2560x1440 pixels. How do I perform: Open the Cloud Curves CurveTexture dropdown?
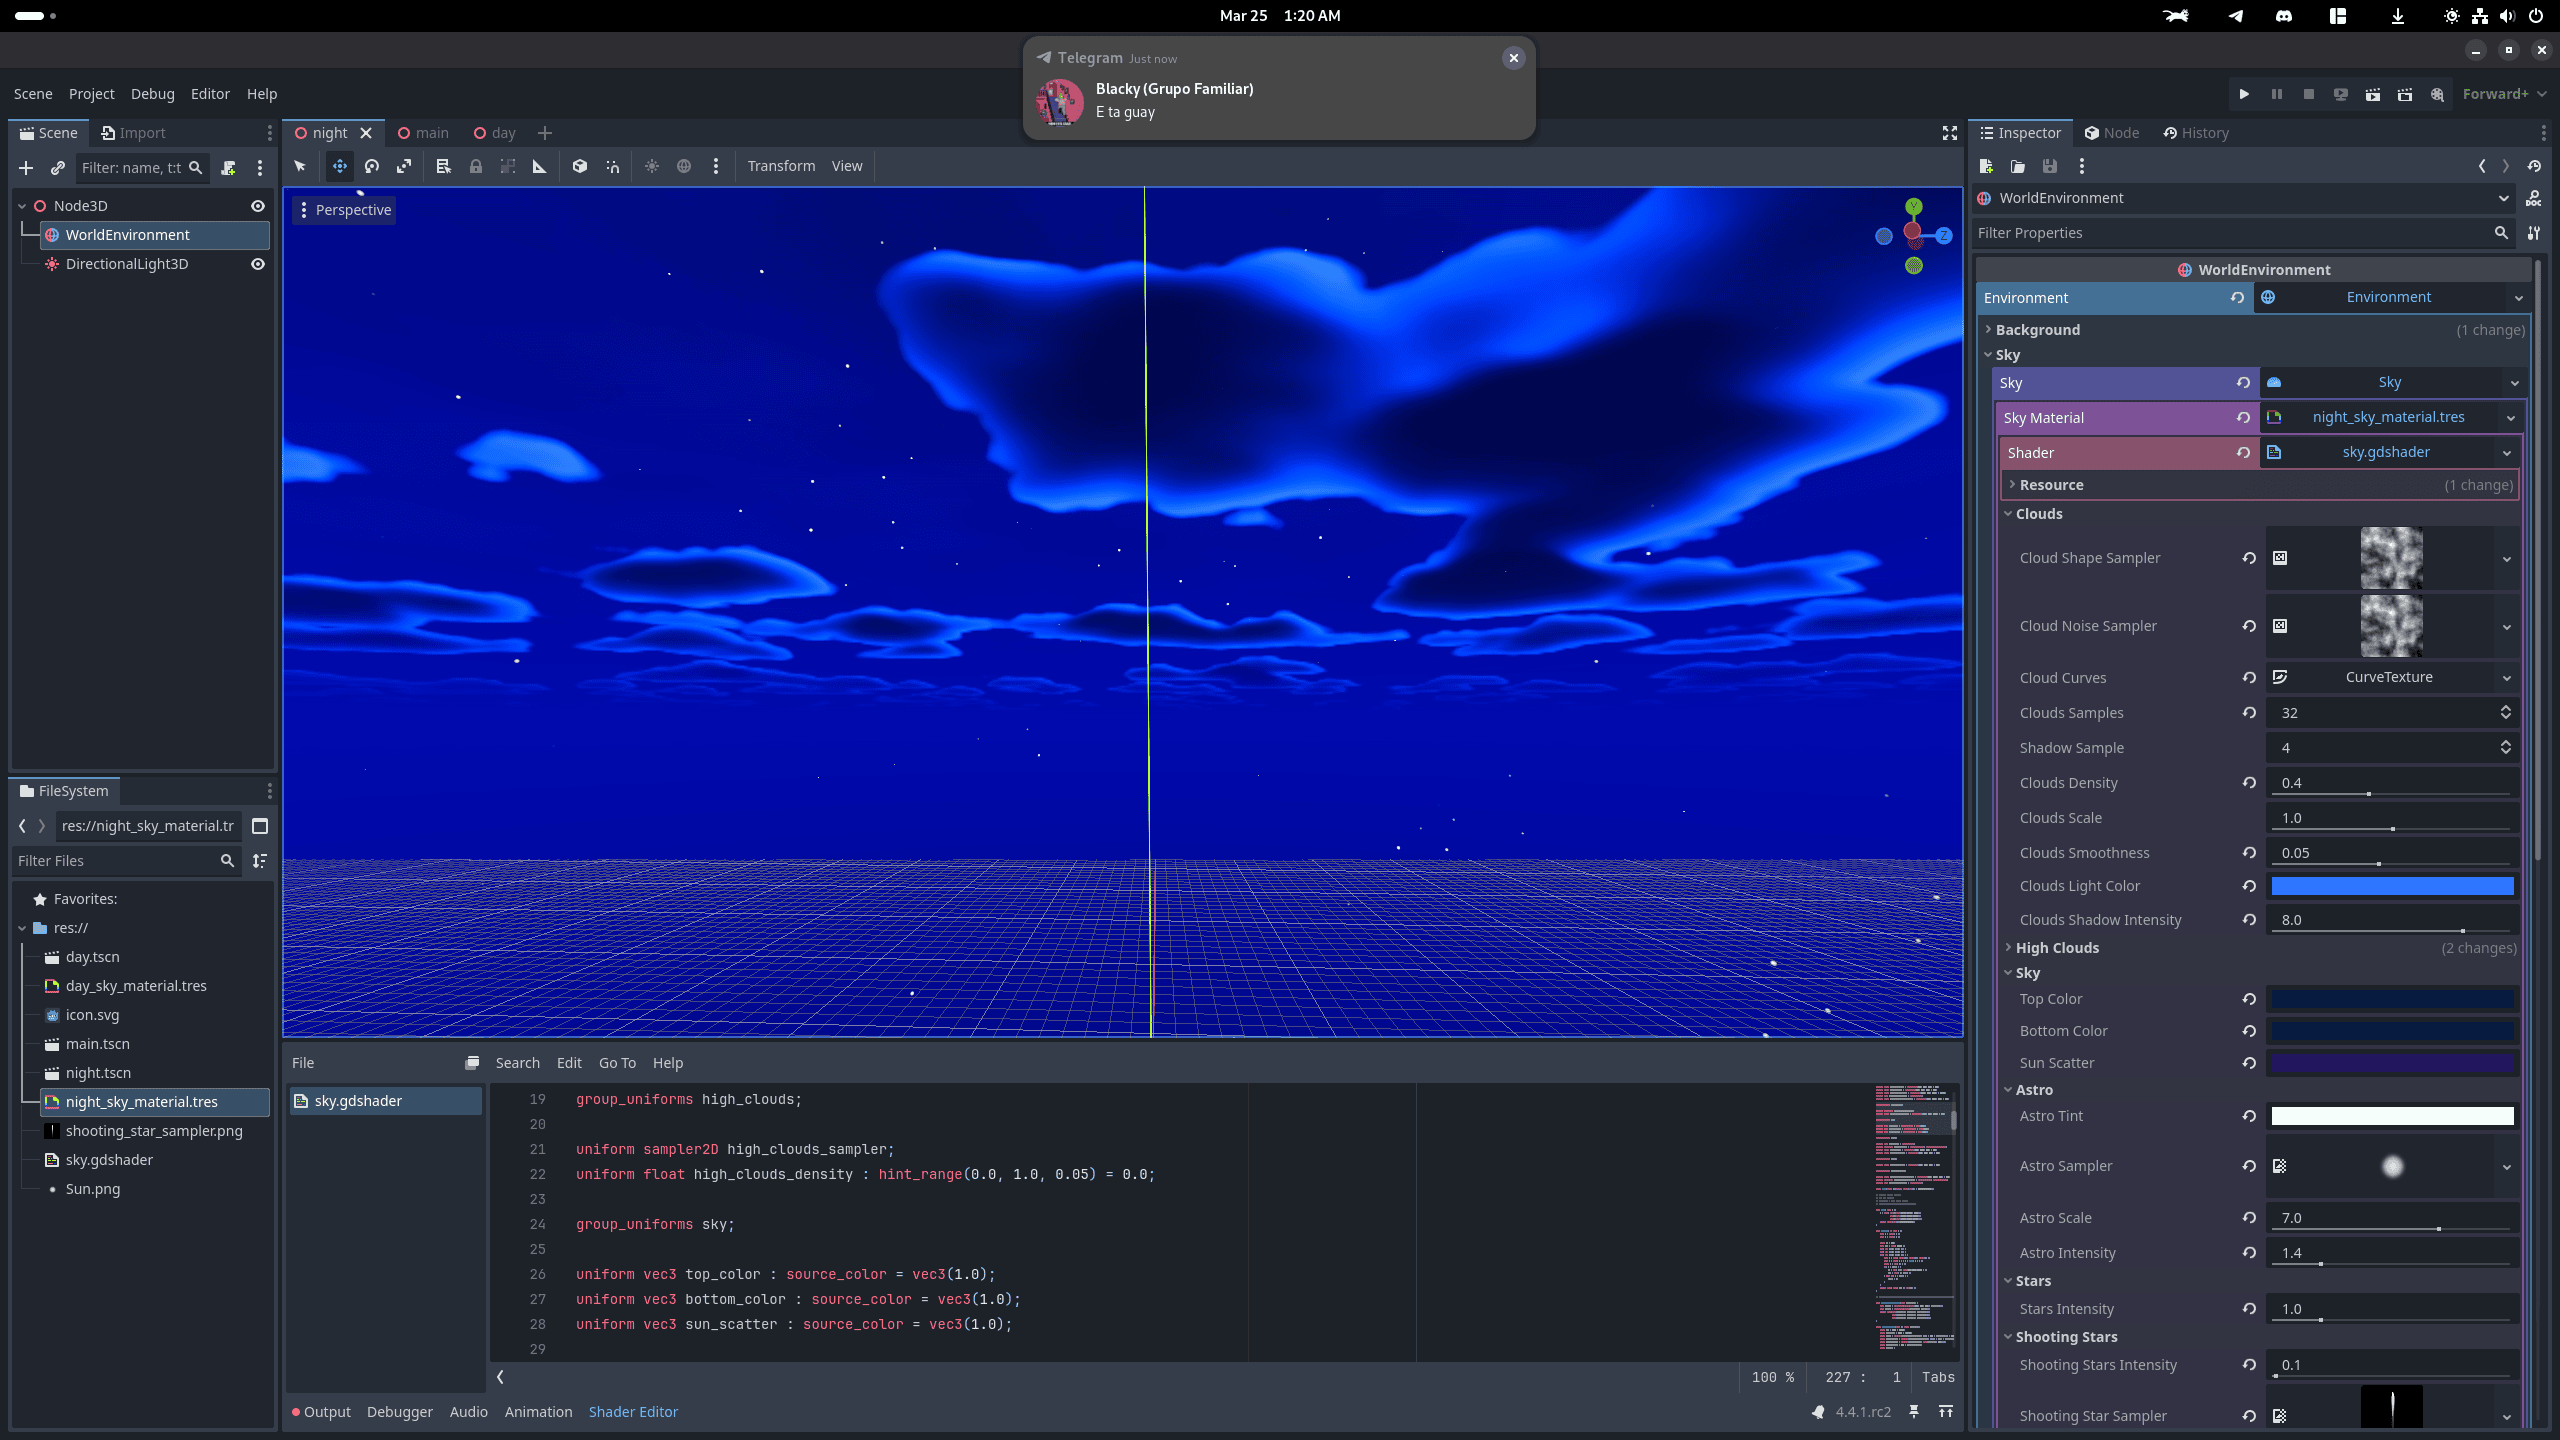[2506, 678]
